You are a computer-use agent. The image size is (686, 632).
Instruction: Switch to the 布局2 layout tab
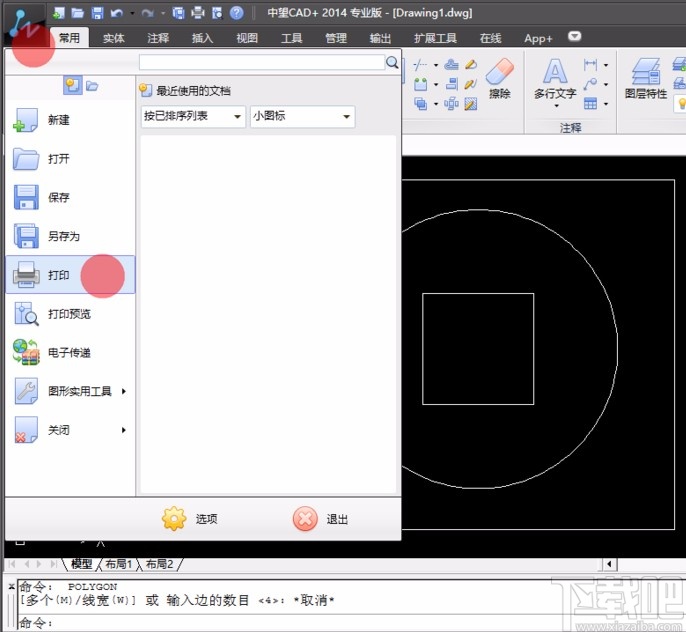click(159, 564)
